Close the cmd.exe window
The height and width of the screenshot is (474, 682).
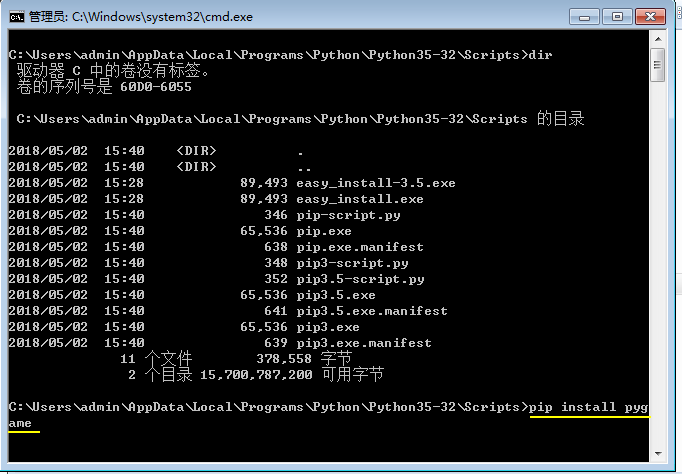tap(650, 17)
